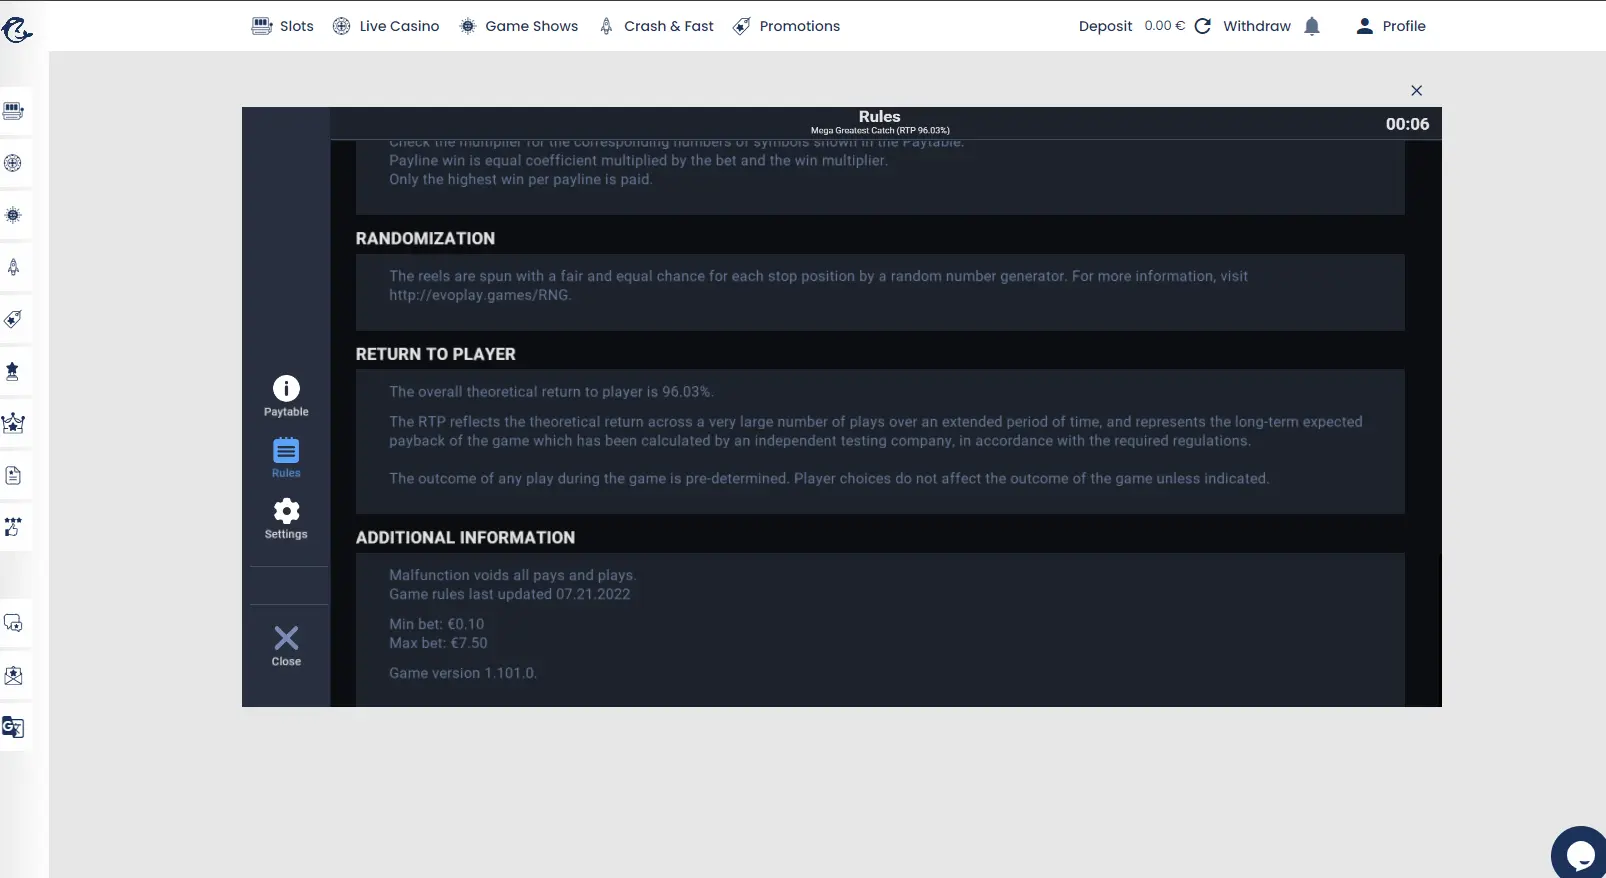Click 'Game version 1.101.0.' text
This screenshot has width=1606, height=878.
[463, 673]
